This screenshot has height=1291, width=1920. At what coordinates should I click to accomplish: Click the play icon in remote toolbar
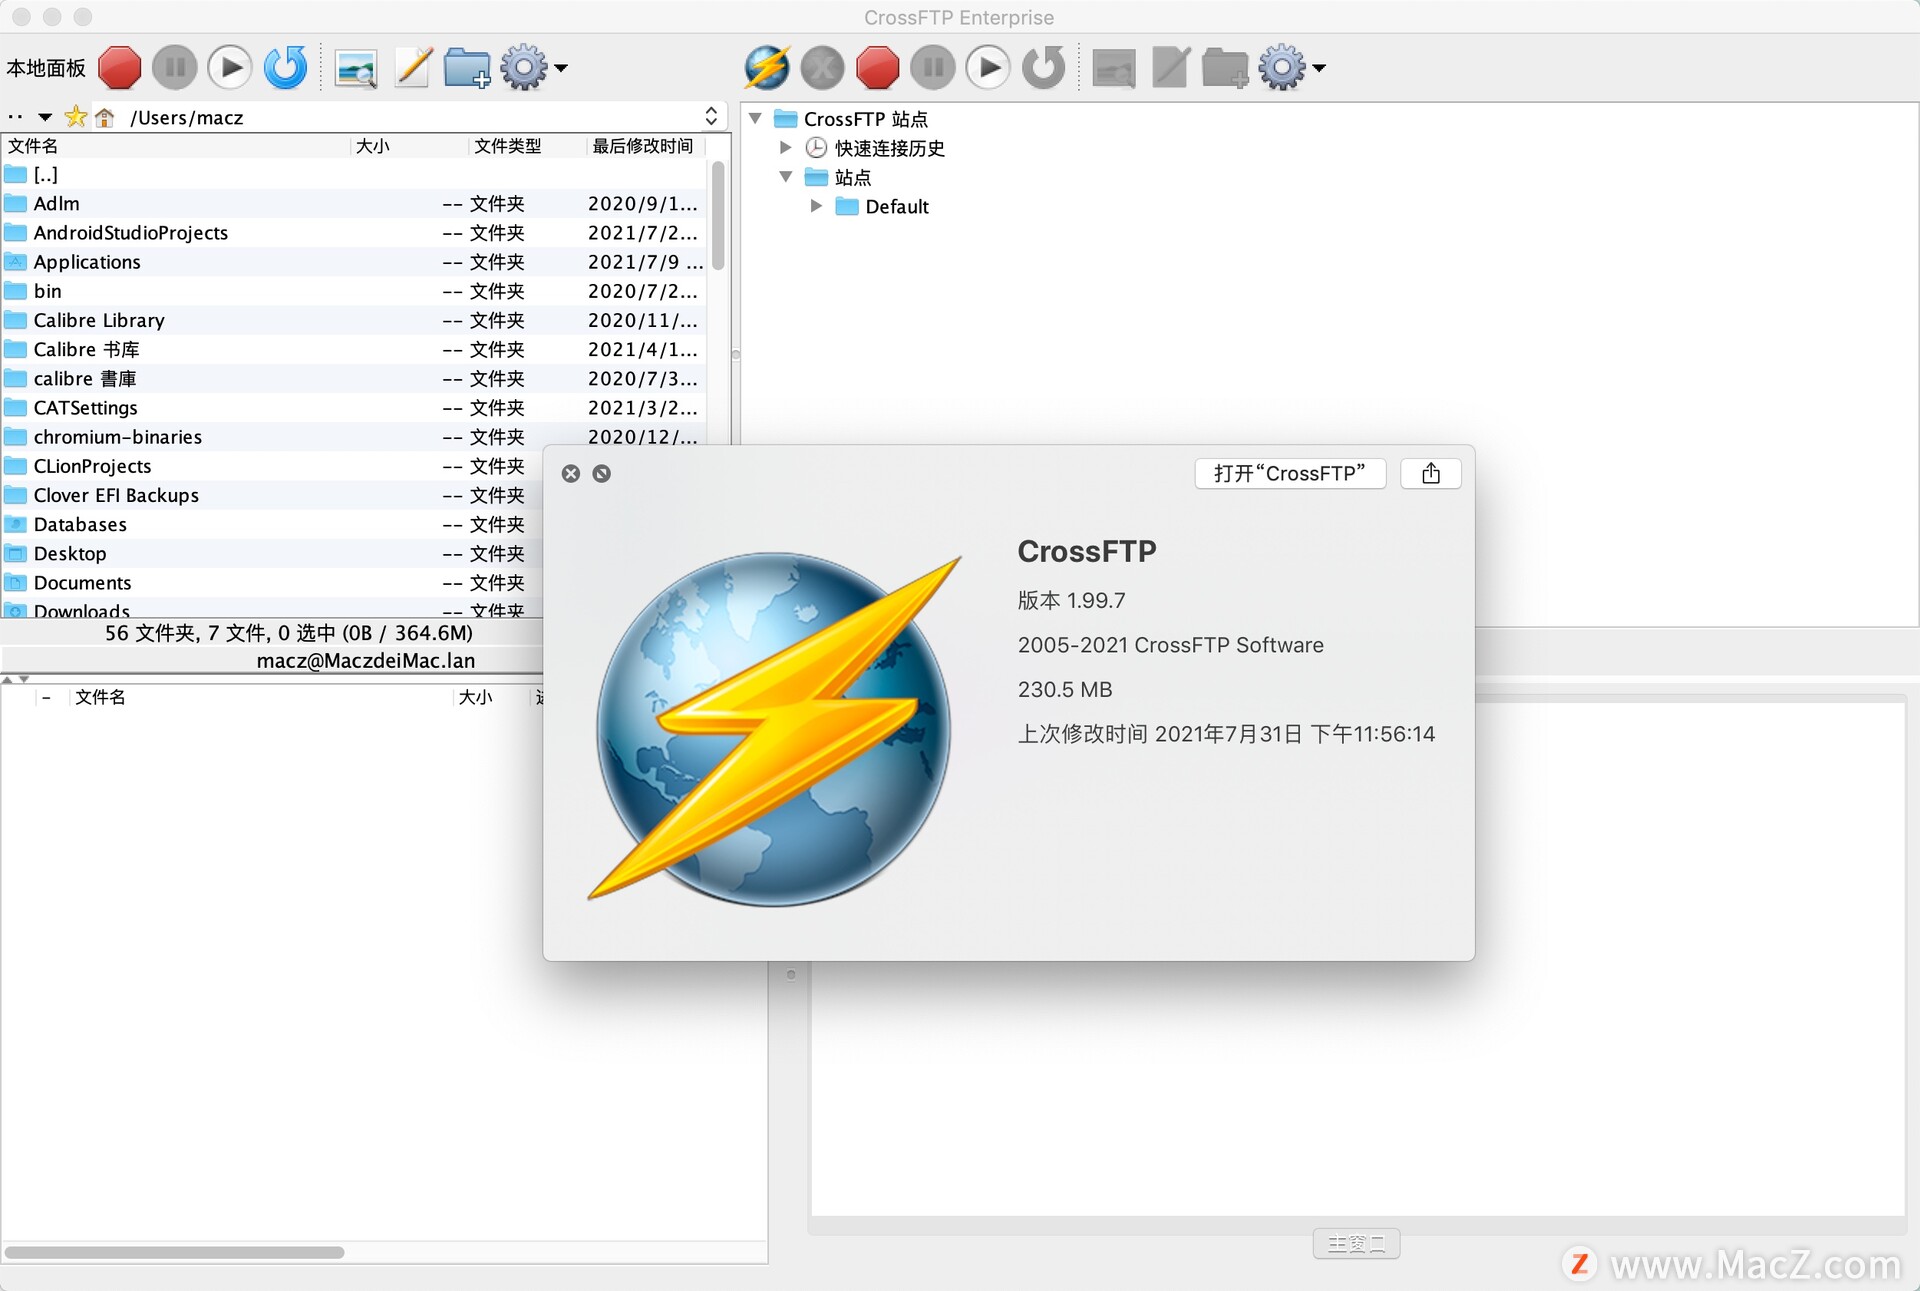(x=988, y=68)
